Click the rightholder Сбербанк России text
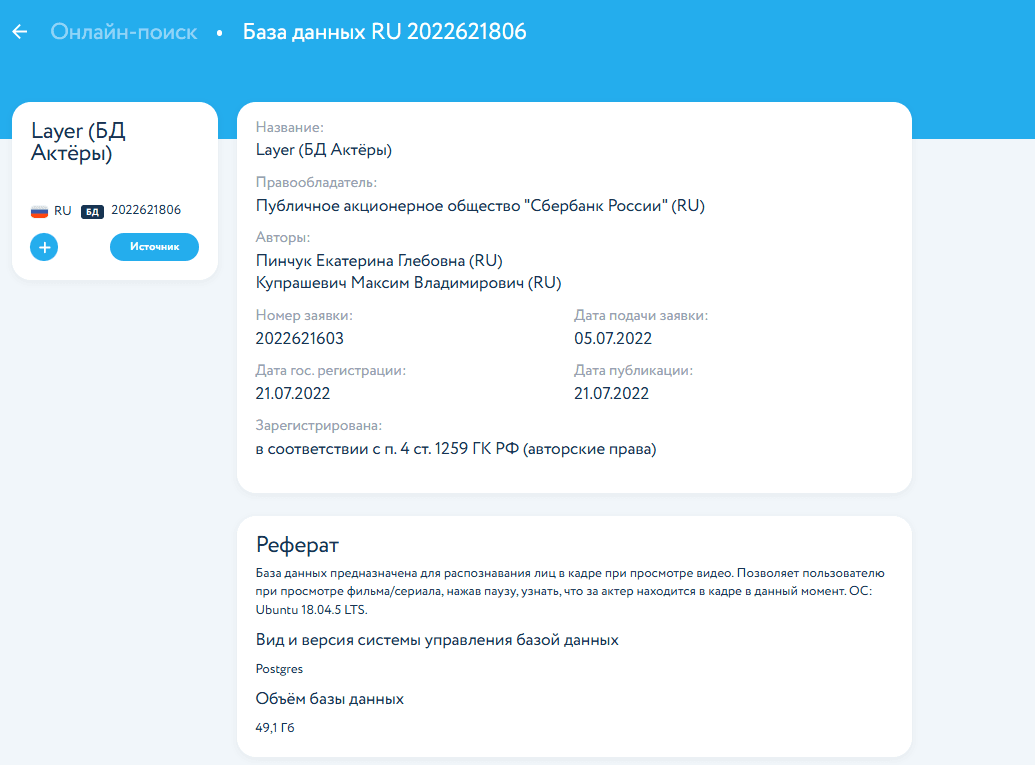Image resolution: width=1035 pixels, height=765 pixels. pos(480,206)
